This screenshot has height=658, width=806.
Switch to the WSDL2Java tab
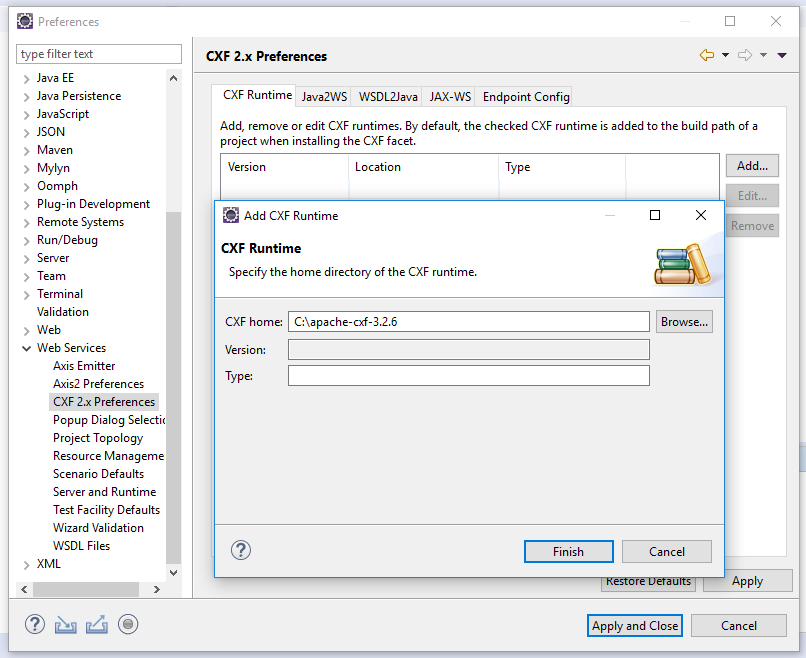[x=388, y=97]
